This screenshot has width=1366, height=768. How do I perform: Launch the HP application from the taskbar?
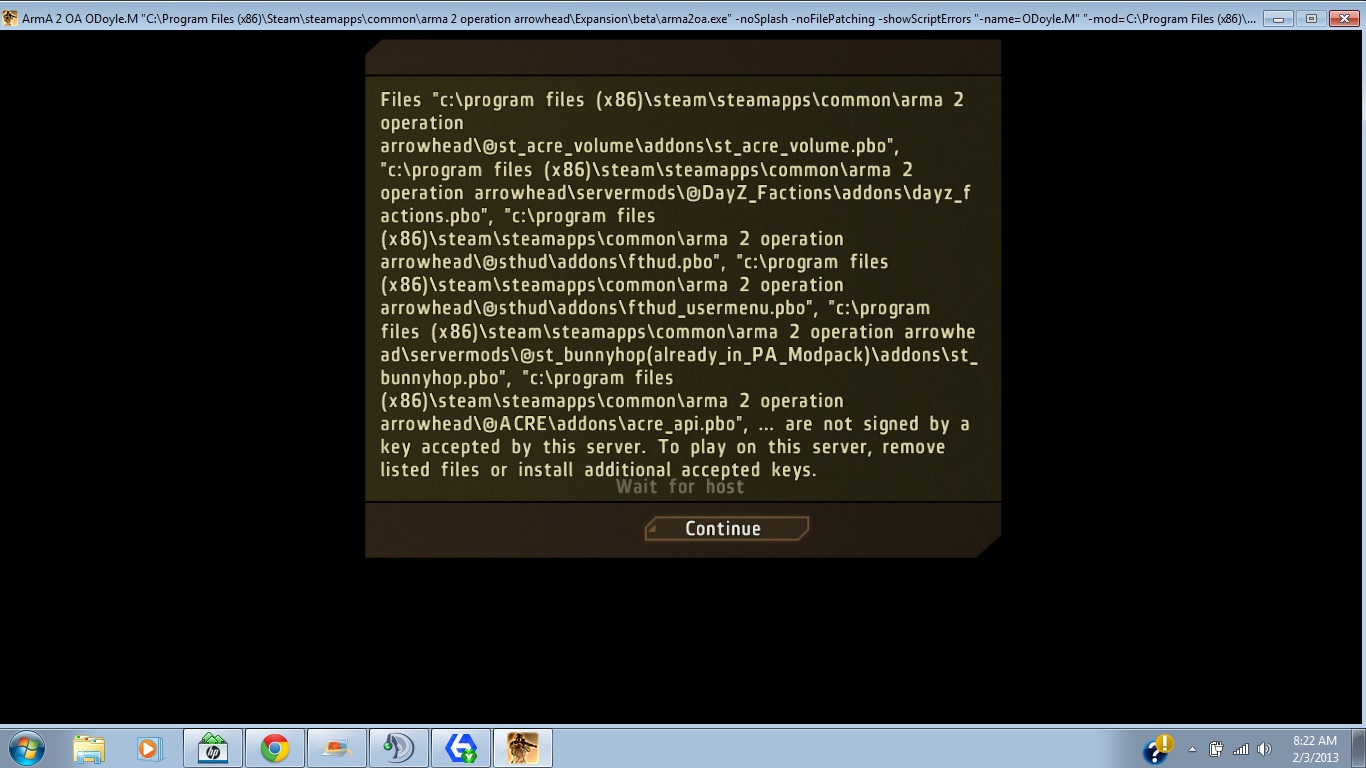(213, 747)
